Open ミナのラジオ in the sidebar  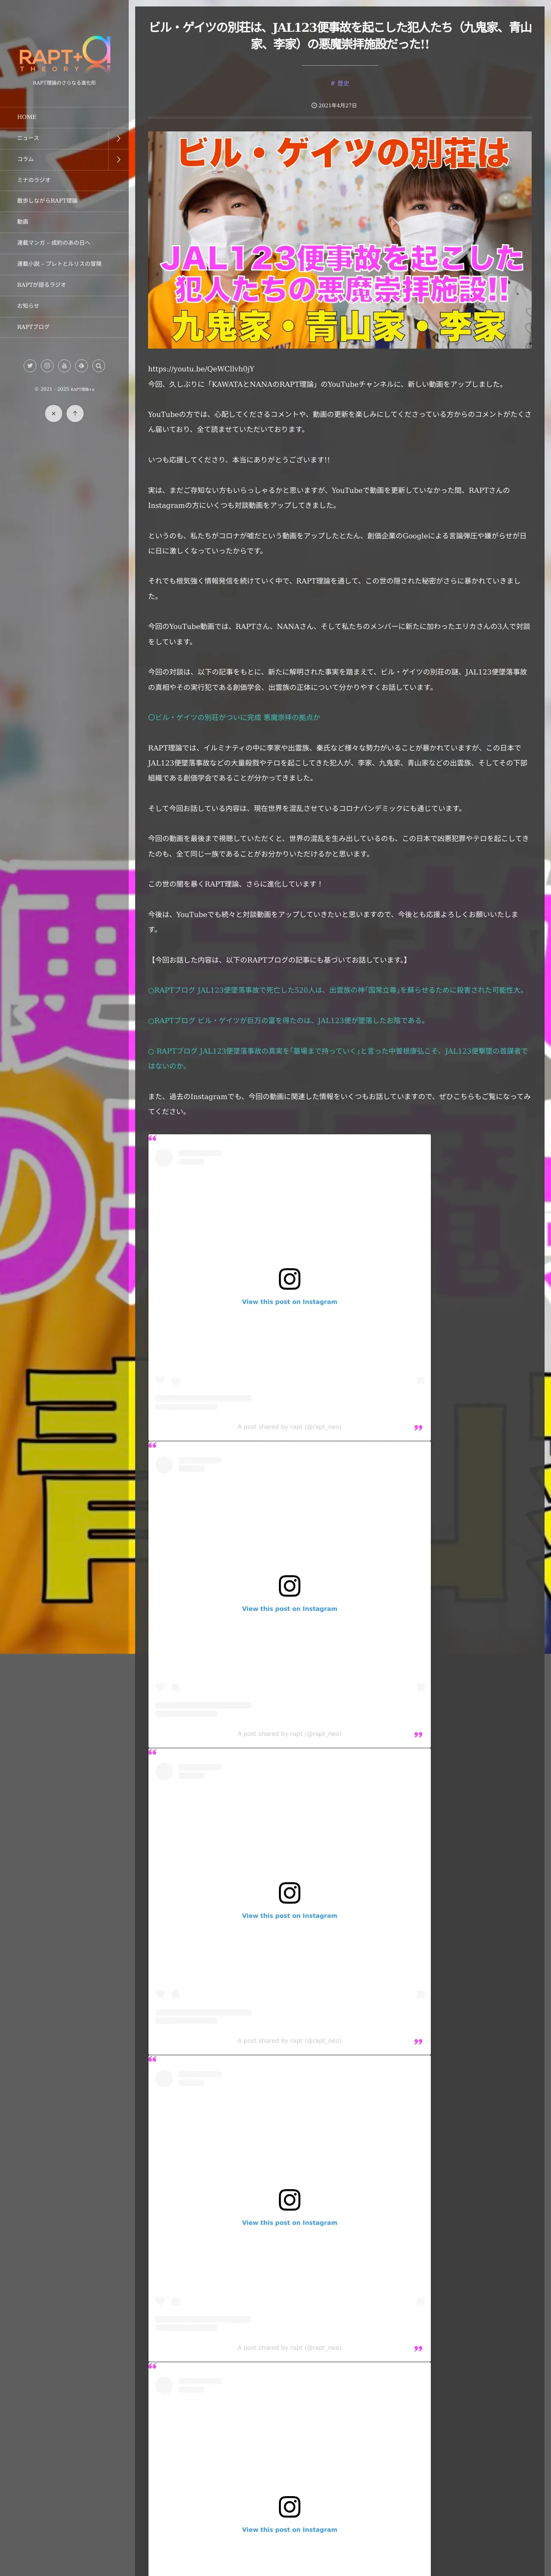tap(64, 180)
